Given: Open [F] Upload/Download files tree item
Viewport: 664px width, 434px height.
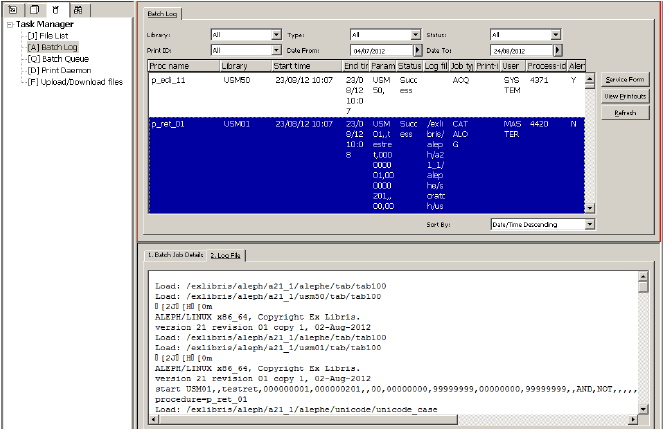Looking at the screenshot, I should 75,82.
